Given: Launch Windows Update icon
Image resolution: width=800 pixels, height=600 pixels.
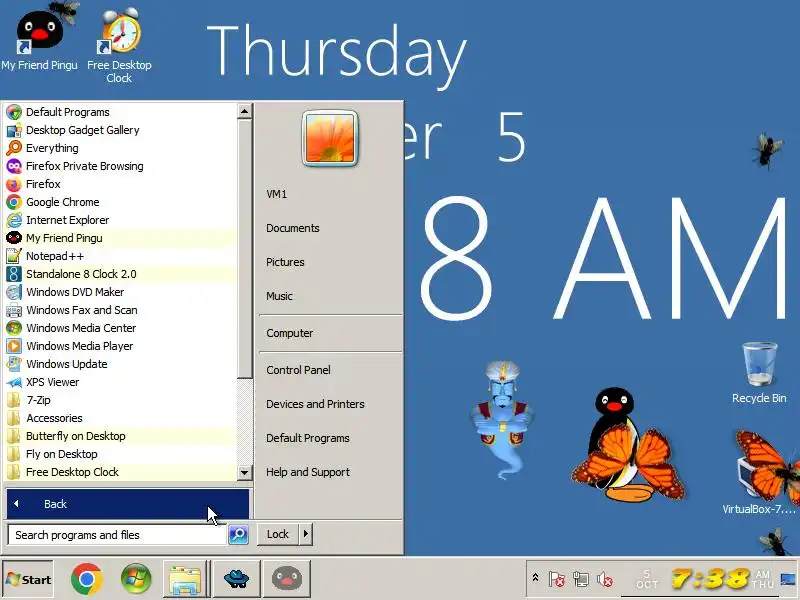Looking at the screenshot, I should click(x=14, y=364).
